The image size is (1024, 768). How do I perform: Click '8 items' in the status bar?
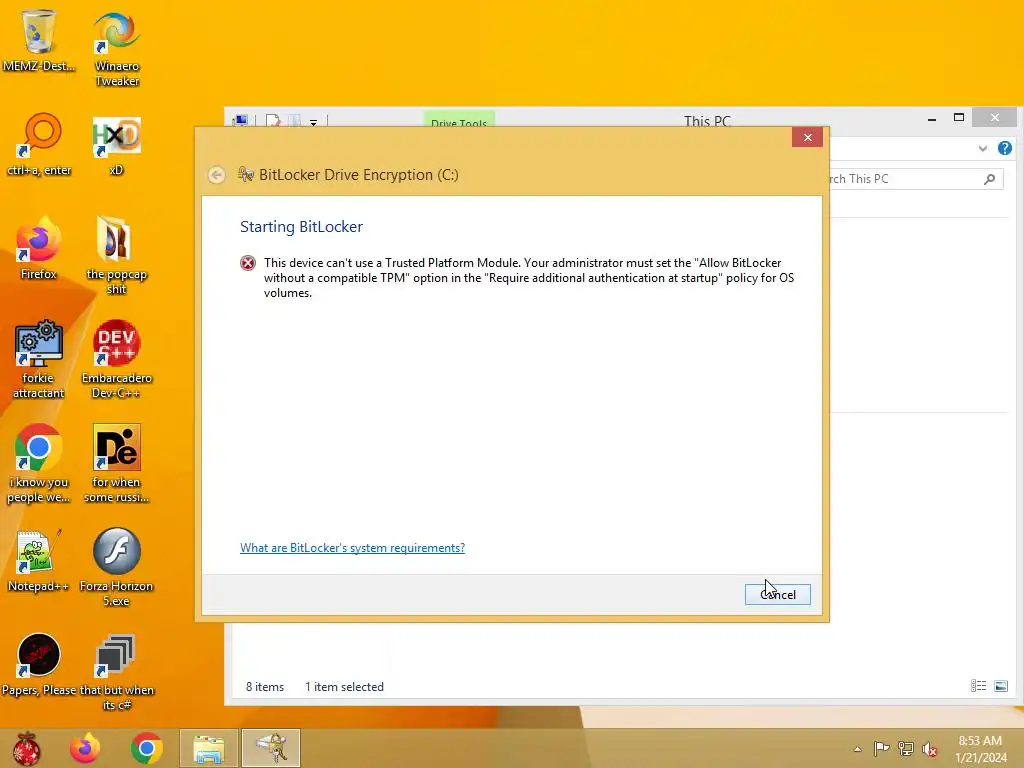[264, 686]
